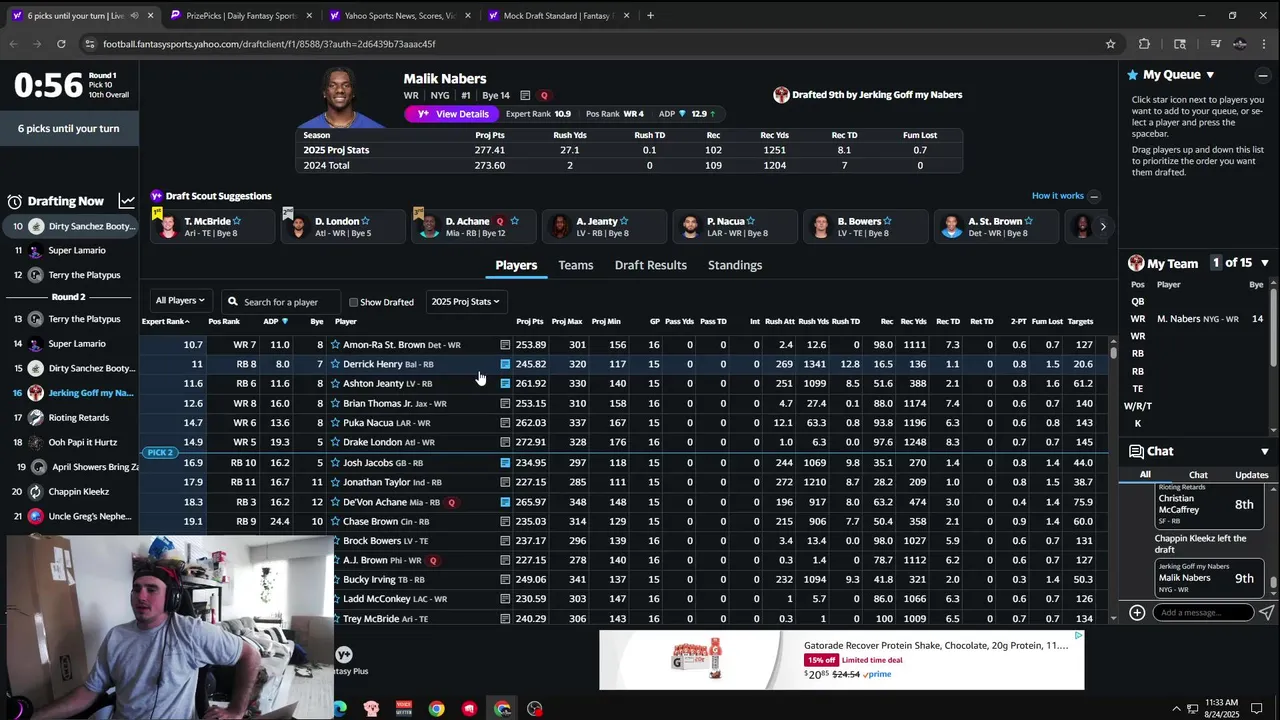Toggle star for Jonathan Taylor row
This screenshot has width=1280, height=720.
(335, 482)
